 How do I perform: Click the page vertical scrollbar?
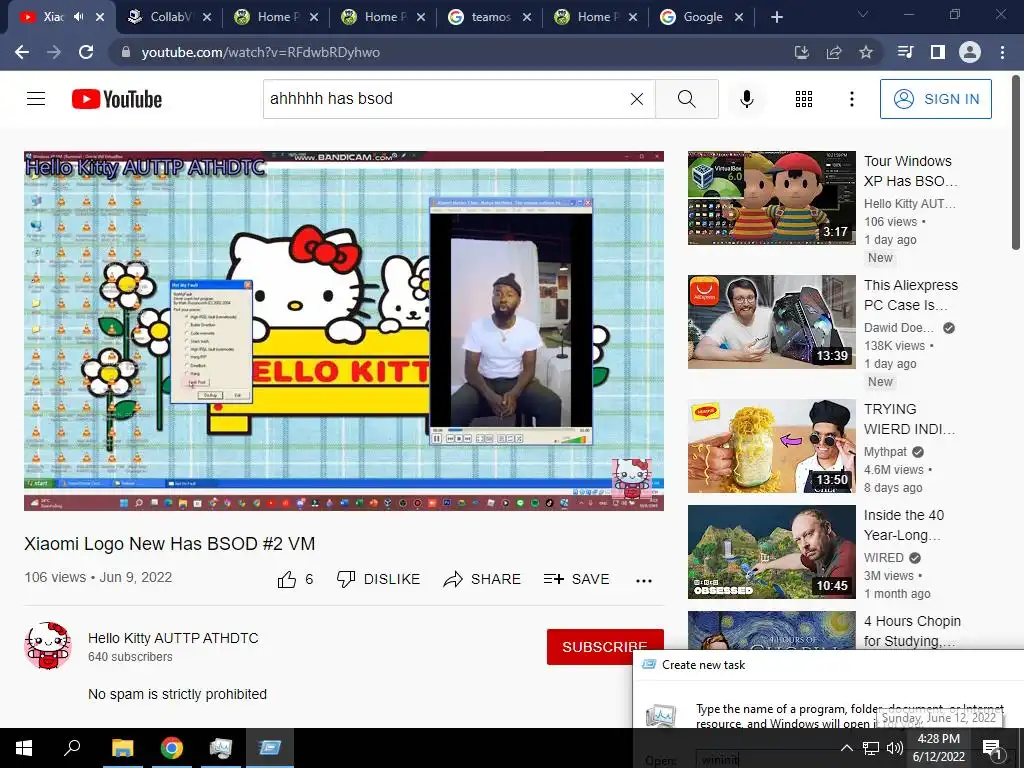click(1016, 162)
